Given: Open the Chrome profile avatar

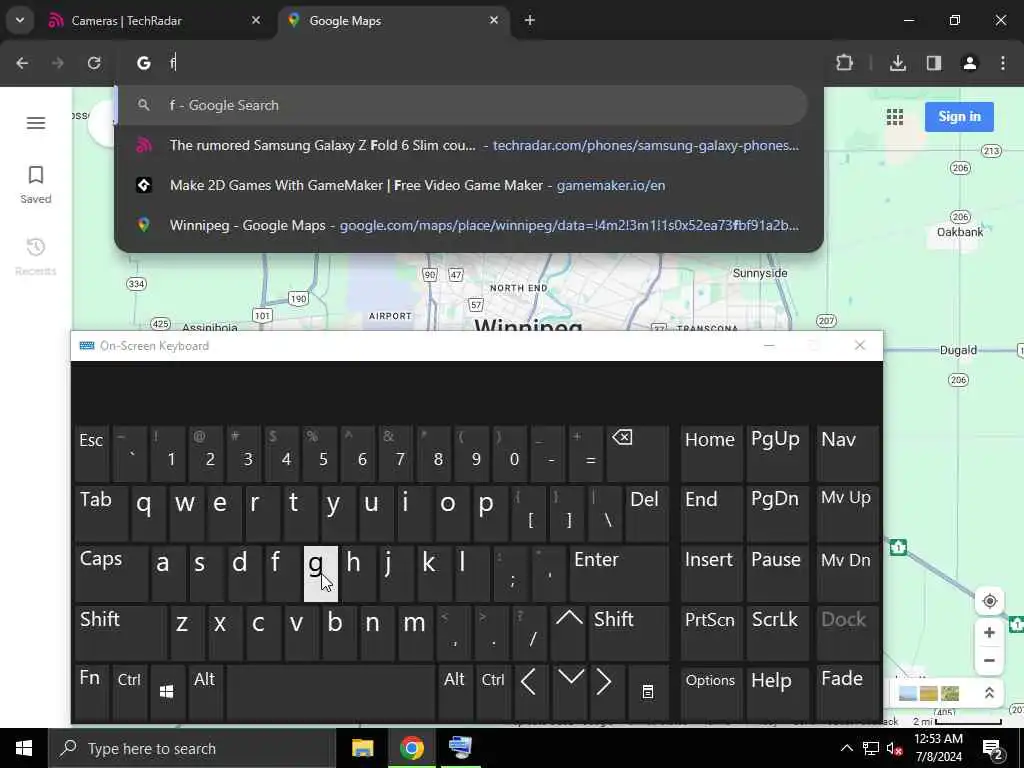Looking at the screenshot, I should [970, 63].
